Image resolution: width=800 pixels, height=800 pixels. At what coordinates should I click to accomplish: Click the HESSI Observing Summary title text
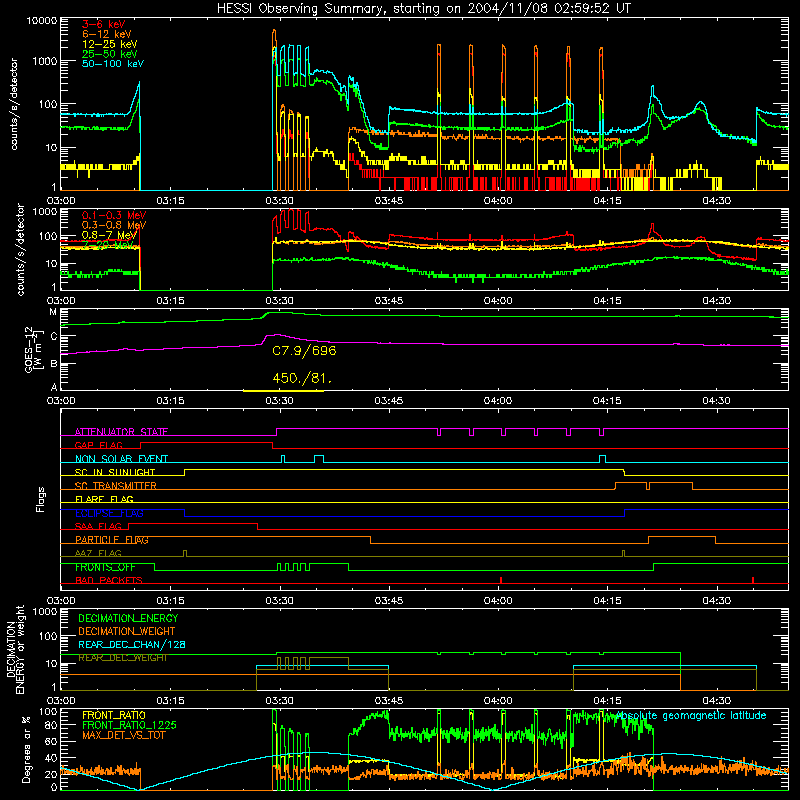tap(423, 9)
